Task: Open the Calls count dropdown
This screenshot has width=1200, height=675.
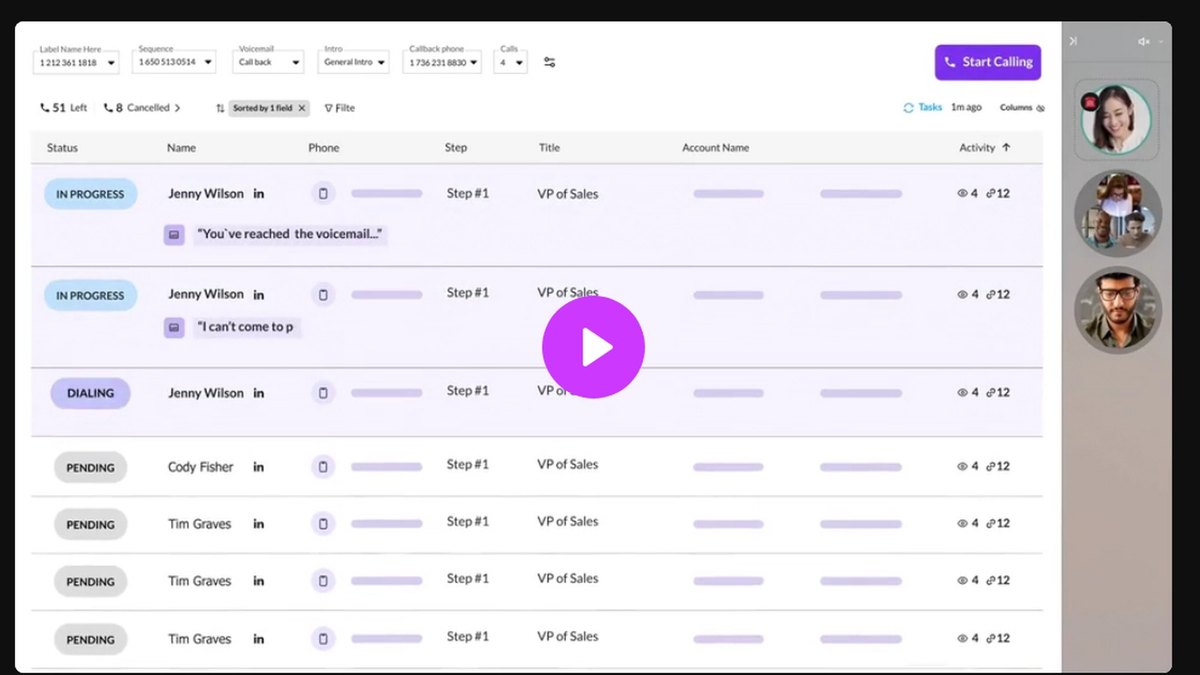Action: (x=512, y=62)
